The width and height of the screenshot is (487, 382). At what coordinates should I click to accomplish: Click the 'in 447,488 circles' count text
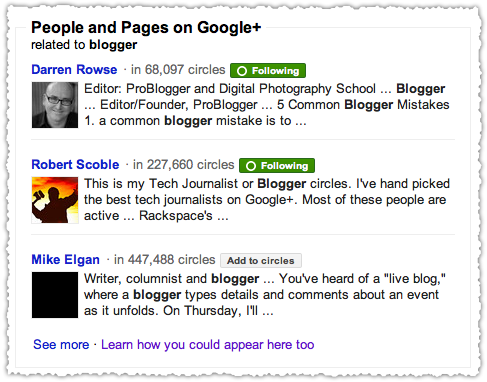[165, 260]
